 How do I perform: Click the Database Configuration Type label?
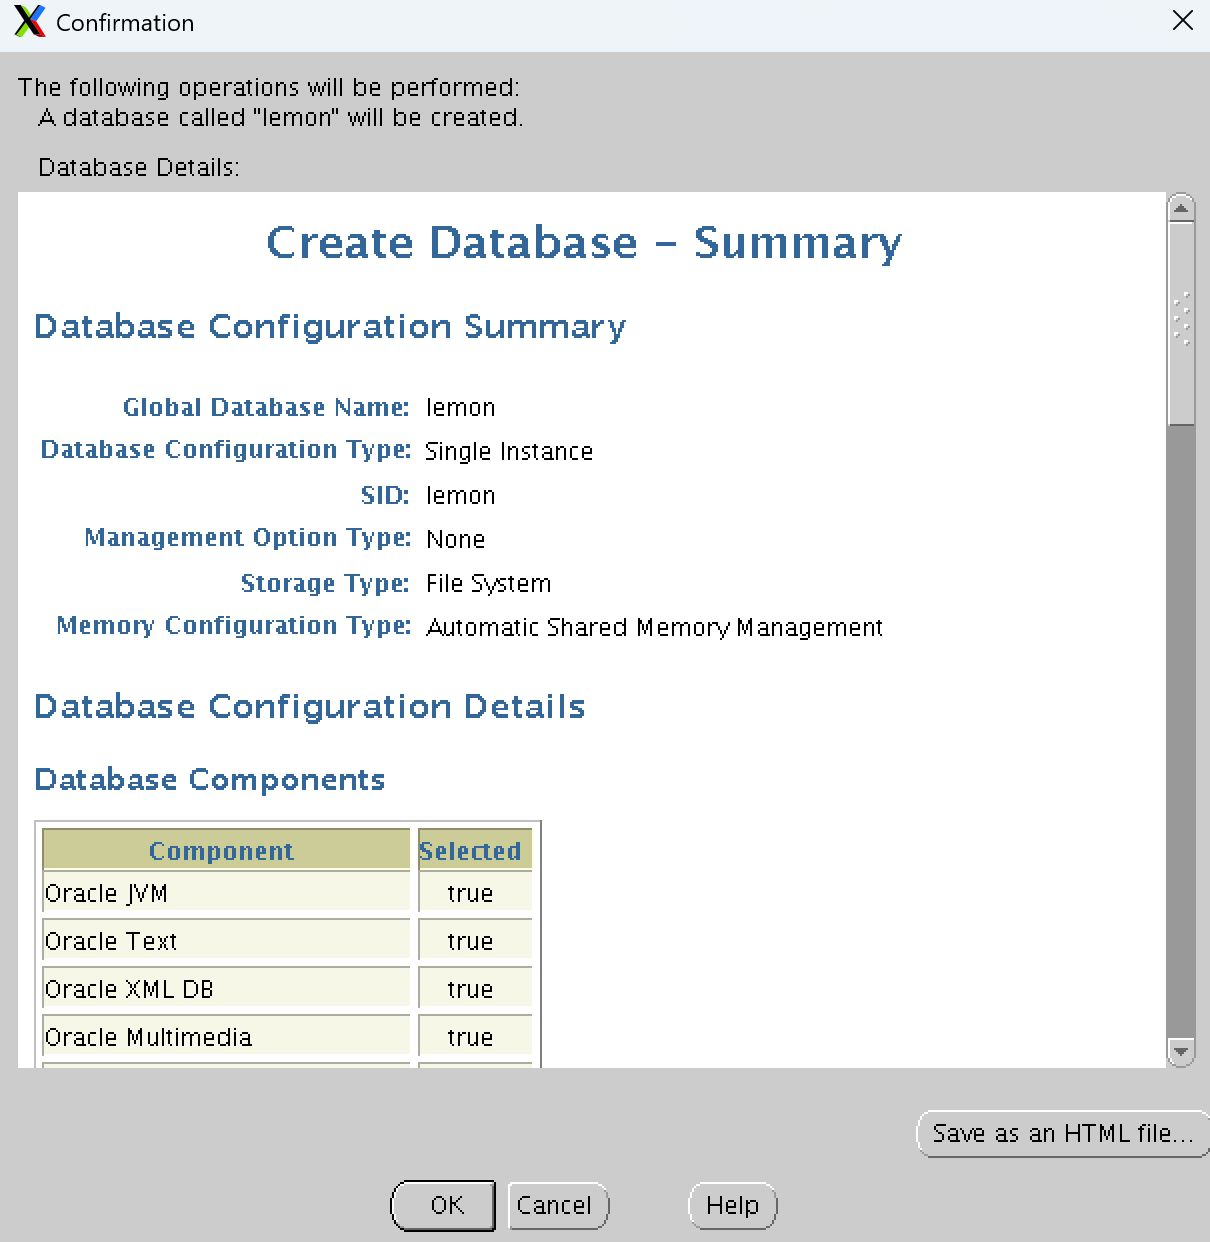click(226, 450)
